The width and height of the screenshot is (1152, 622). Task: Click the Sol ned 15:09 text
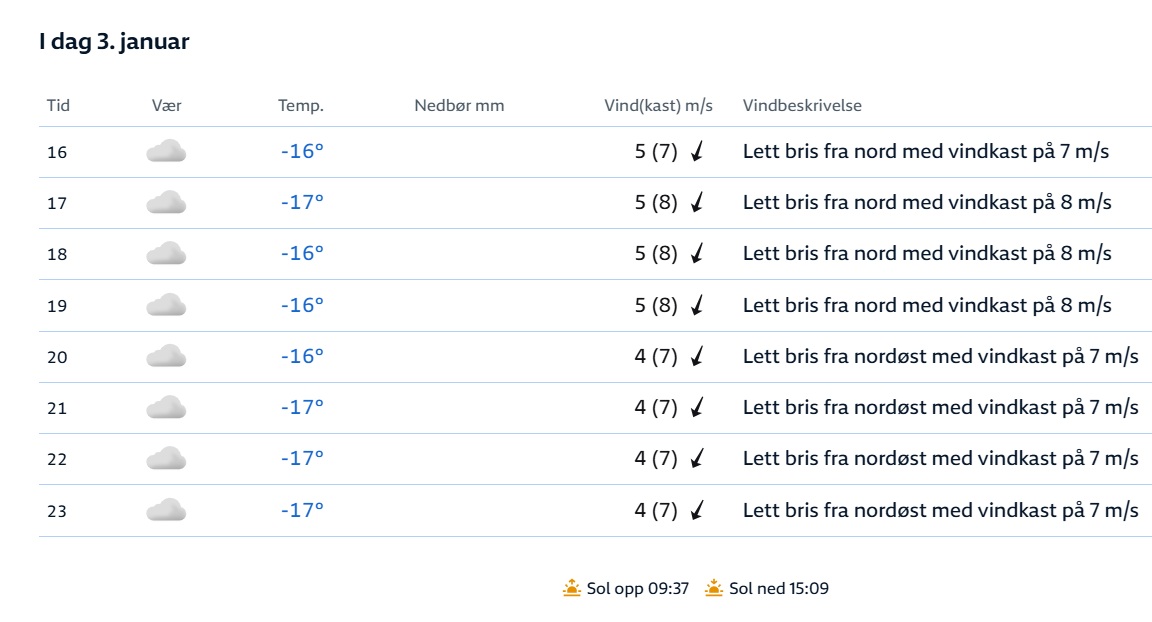(x=779, y=588)
